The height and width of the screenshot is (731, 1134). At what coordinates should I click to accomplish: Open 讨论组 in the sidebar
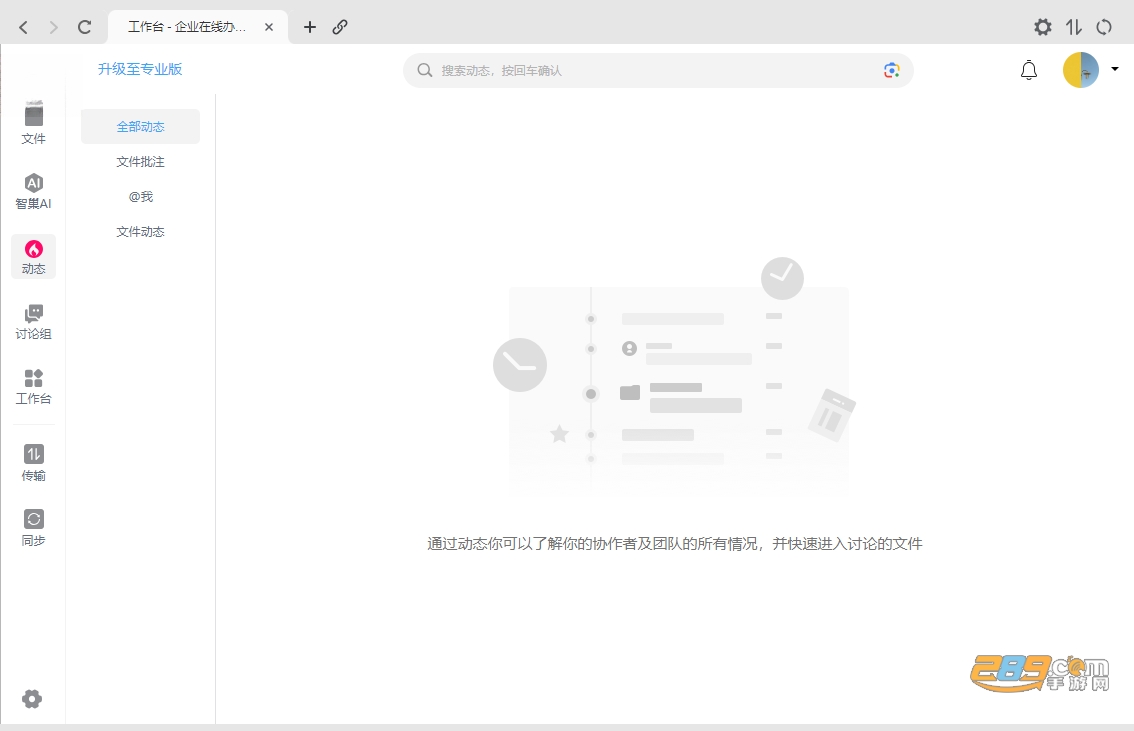pos(33,322)
